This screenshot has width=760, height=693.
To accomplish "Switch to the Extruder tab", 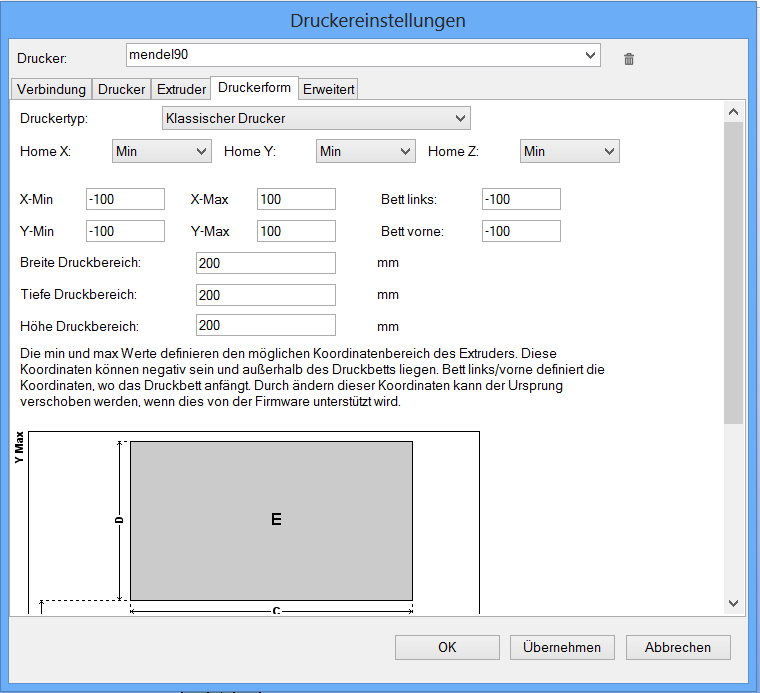I will point(181,89).
